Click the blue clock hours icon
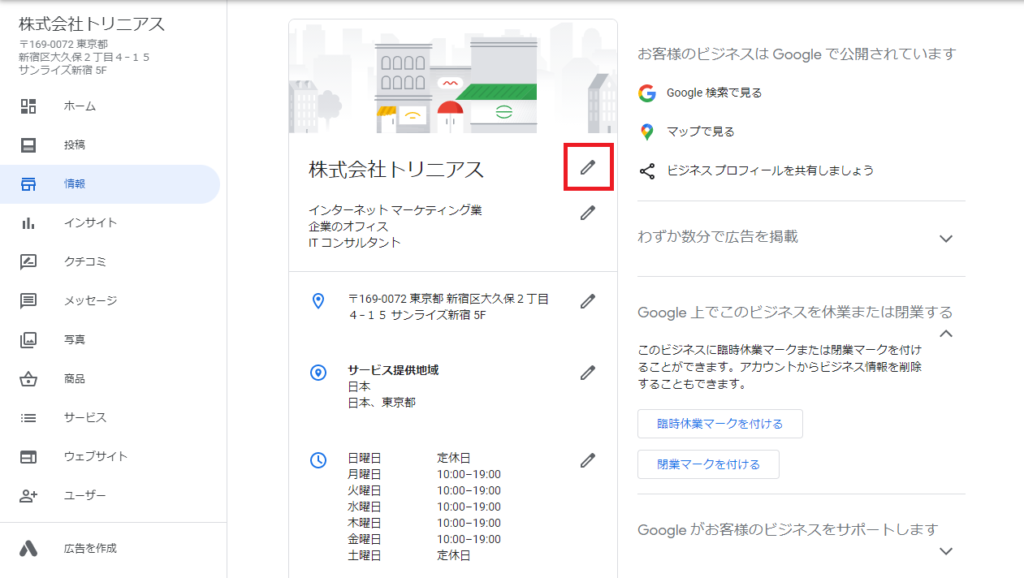The height and width of the screenshot is (578, 1024). click(318, 460)
